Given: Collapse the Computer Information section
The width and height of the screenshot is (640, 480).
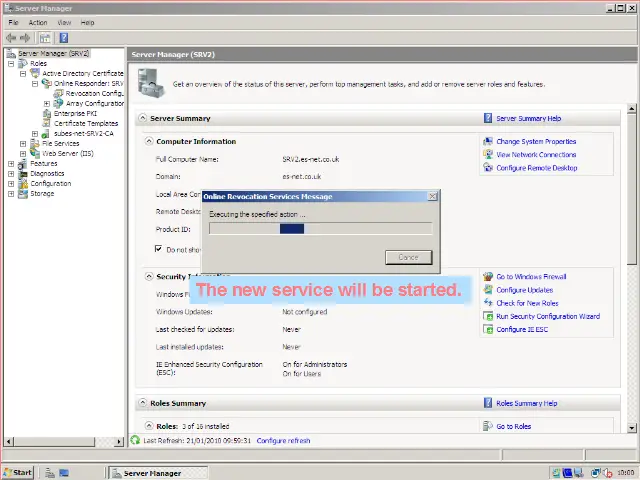Looking at the screenshot, I should pyautogui.click(x=149, y=141).
